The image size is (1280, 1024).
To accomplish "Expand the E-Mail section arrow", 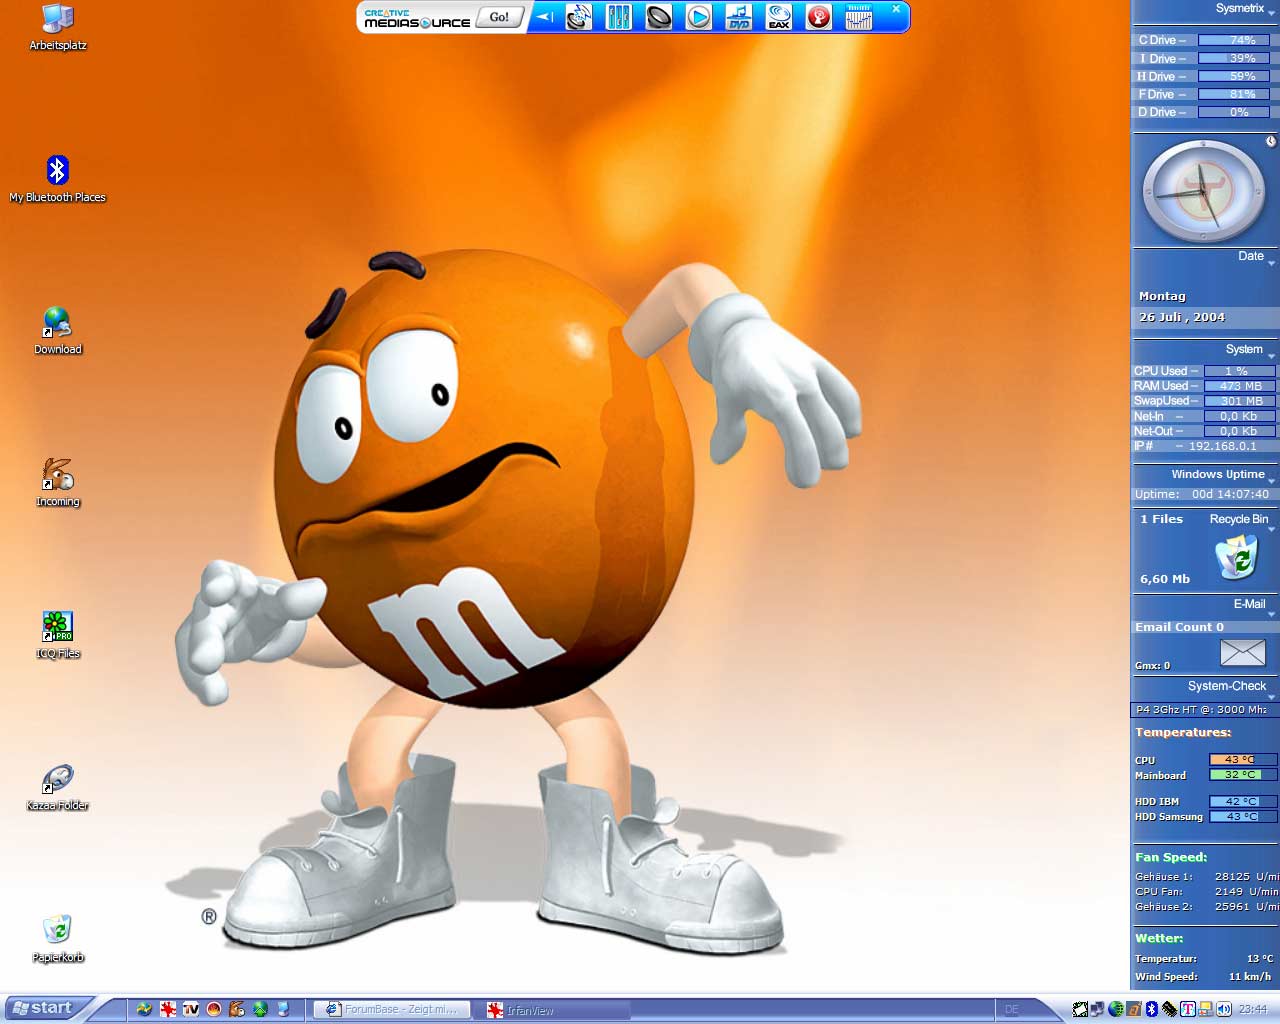I will coord(1271,613).
